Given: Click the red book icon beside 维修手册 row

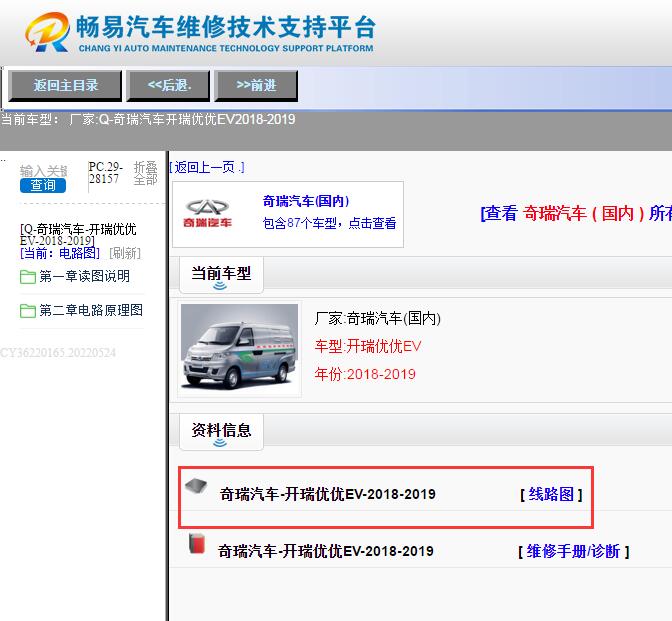Looking at the screenshot, I should pyautogui.click(x=197, y=543).
